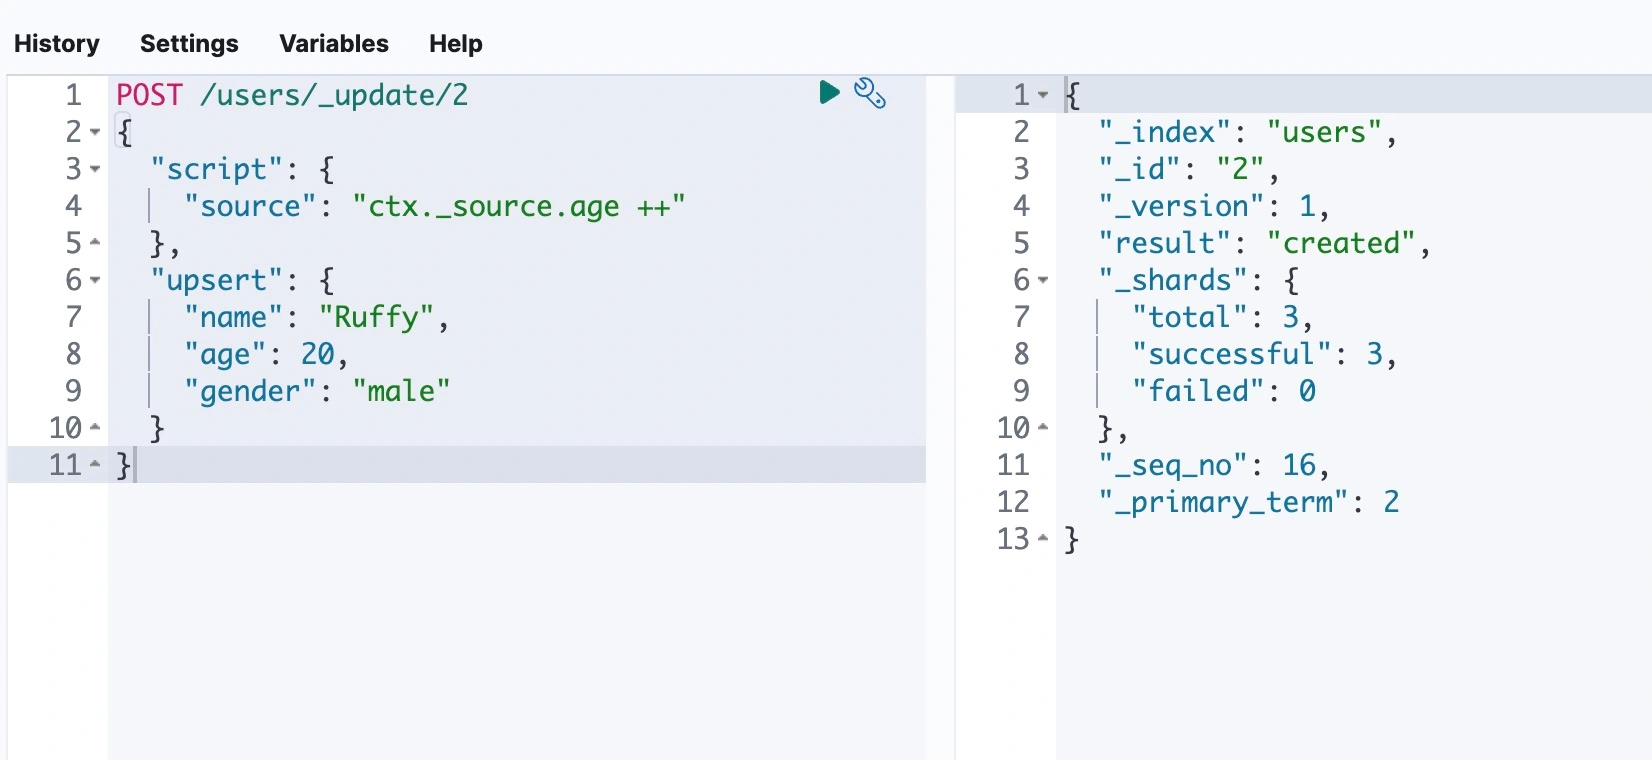Fold the "_shards" block in response
The image size is (1652, 760).
coord(1043,280)
